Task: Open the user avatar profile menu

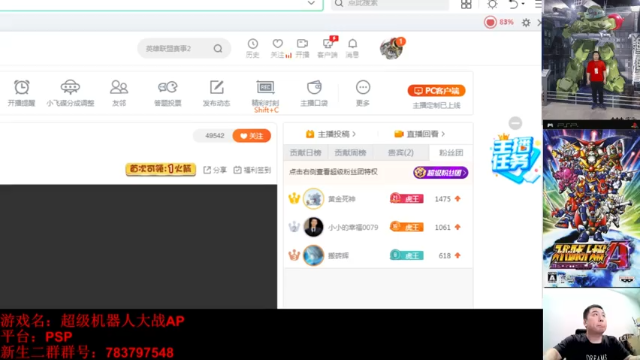Action: [391, 49]
